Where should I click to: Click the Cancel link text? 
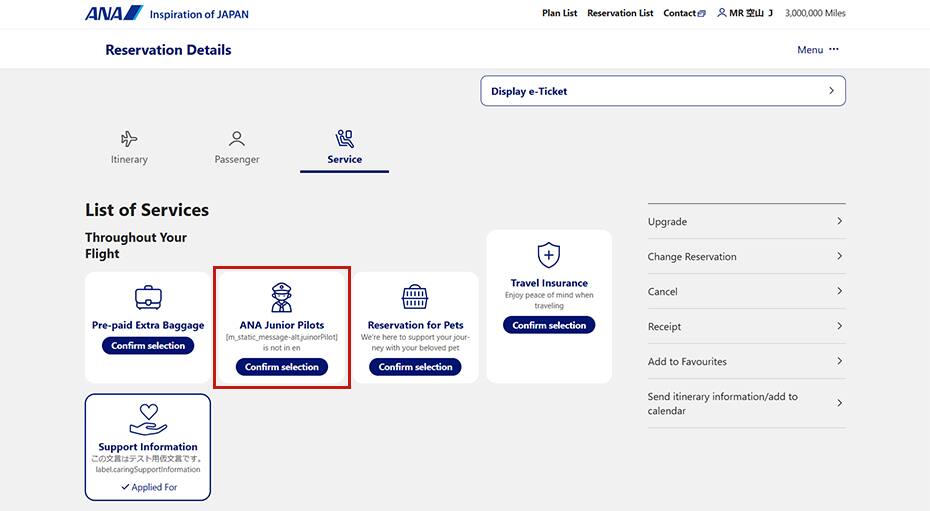coord(663,292)
